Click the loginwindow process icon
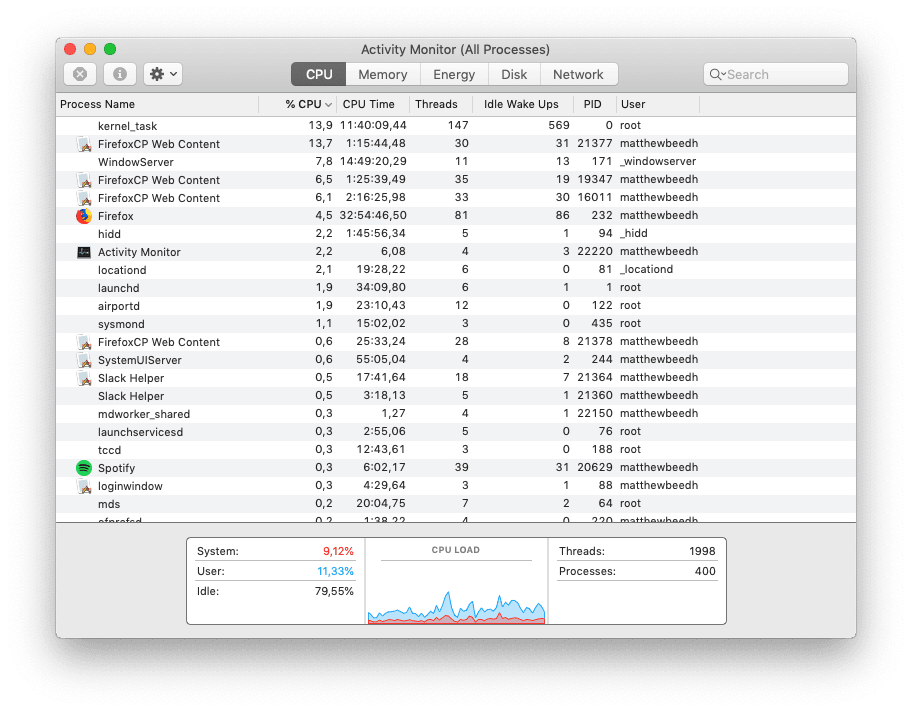This screenshot has width=912, height=712. pos(84,486)
